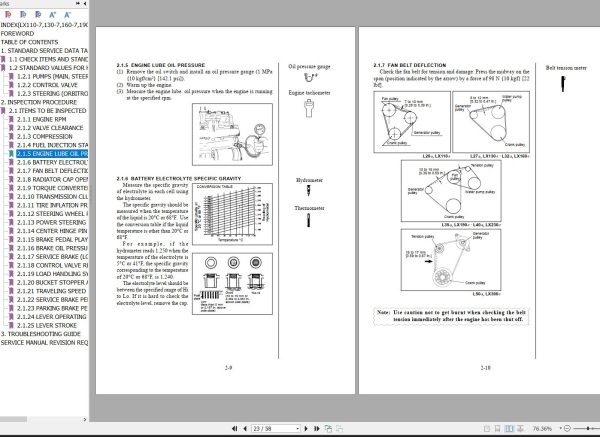Open 2.1.10 TRANSMISSION CLUTCH bookmark
The image size is (600, 437).
click(x=52, y=197)
